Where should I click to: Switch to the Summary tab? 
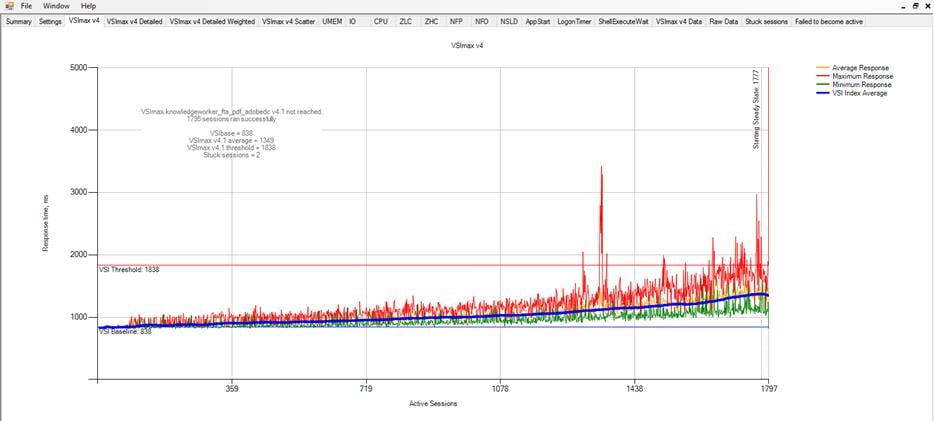(x=18, y=21)
